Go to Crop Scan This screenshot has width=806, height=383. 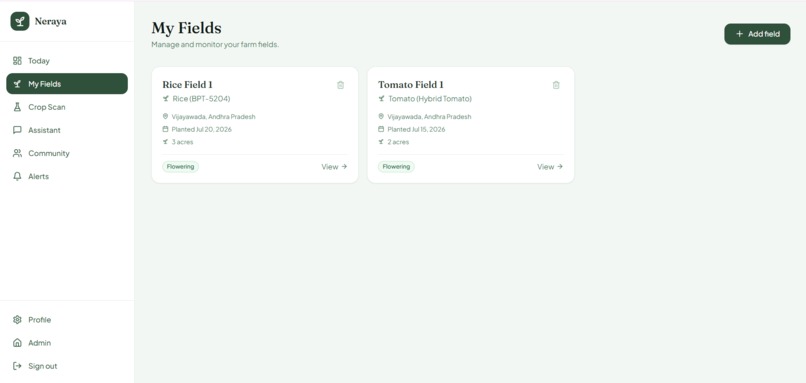67,107
